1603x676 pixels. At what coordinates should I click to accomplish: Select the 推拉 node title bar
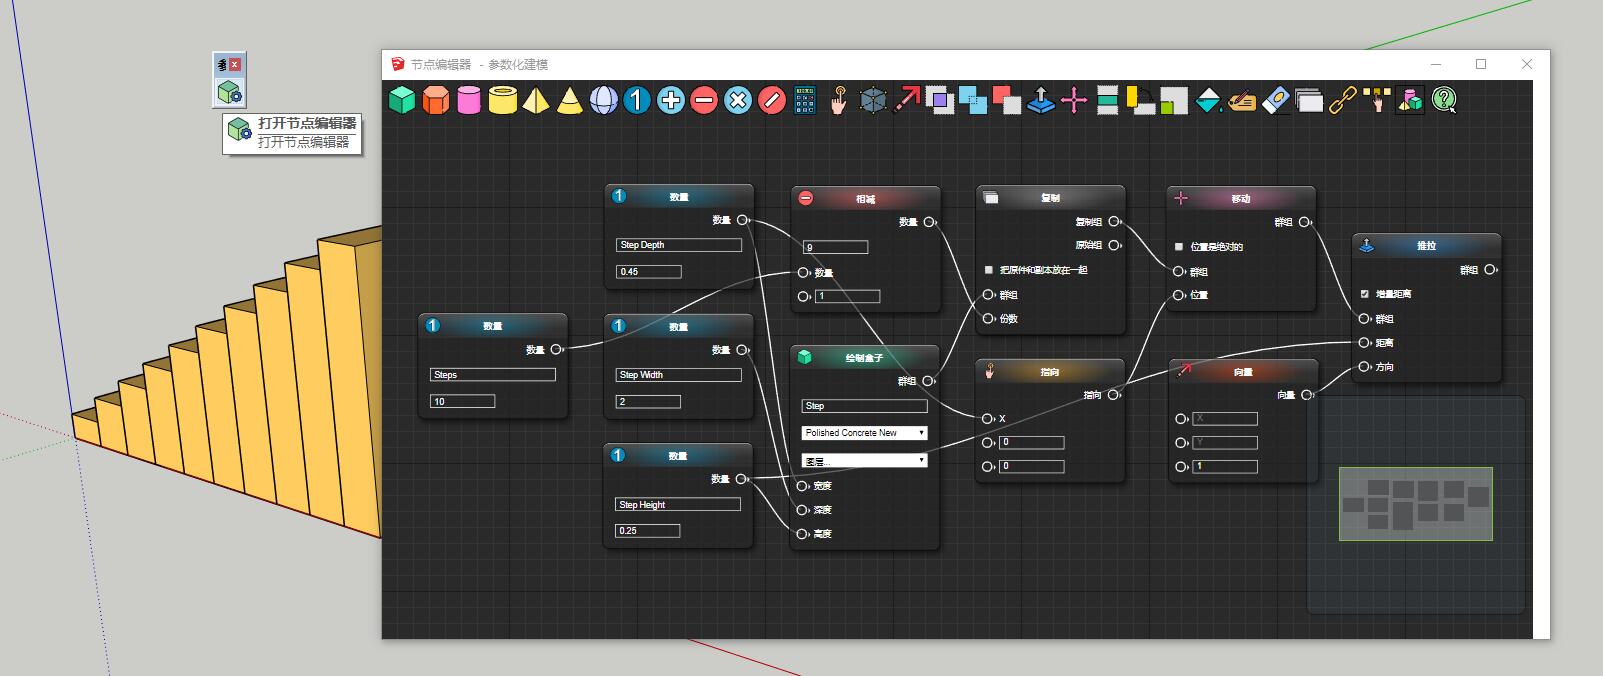point(1426,245)
